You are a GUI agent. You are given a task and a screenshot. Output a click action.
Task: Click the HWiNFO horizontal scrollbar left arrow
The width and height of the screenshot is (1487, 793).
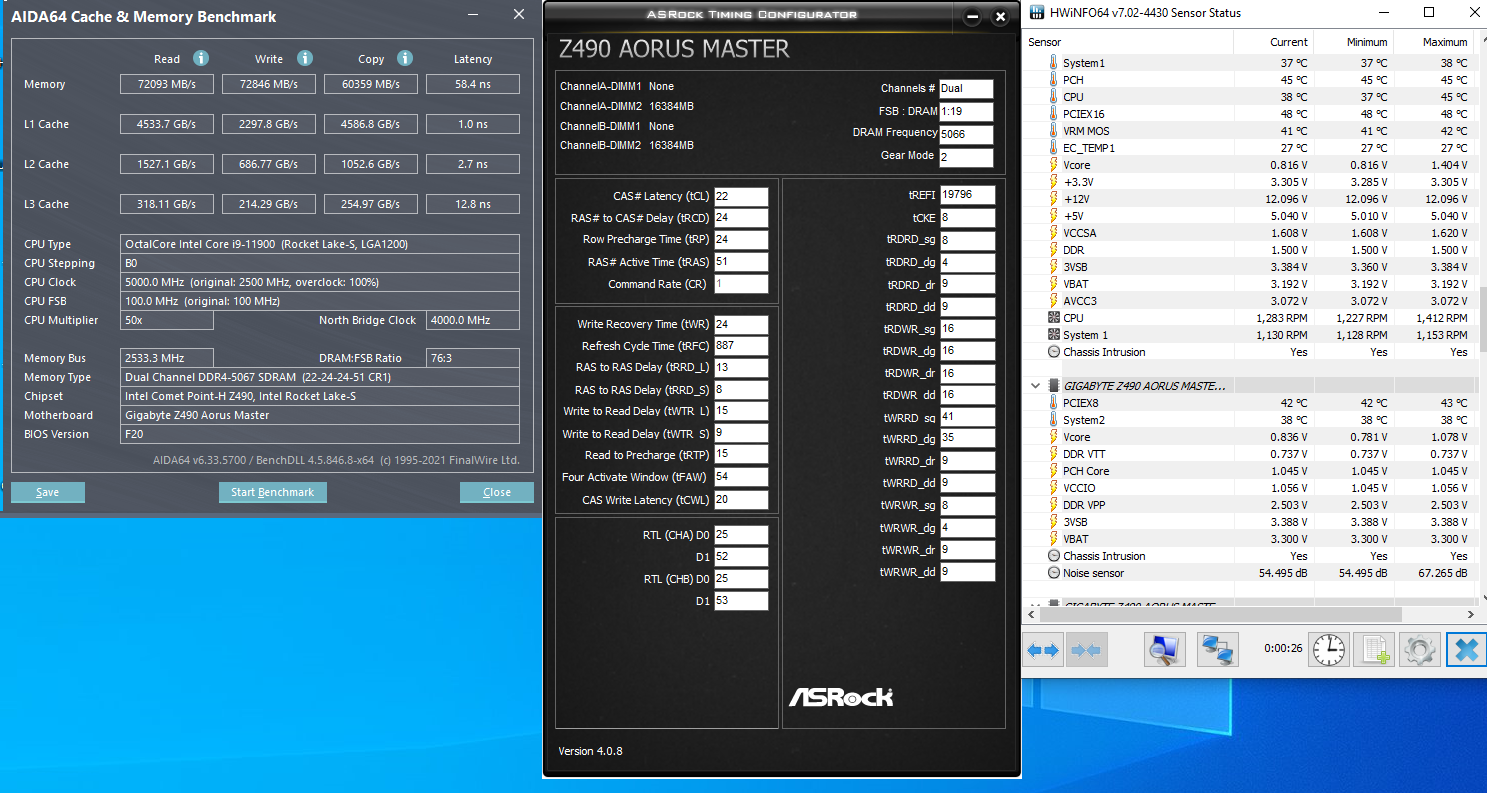coord(1032,615)
